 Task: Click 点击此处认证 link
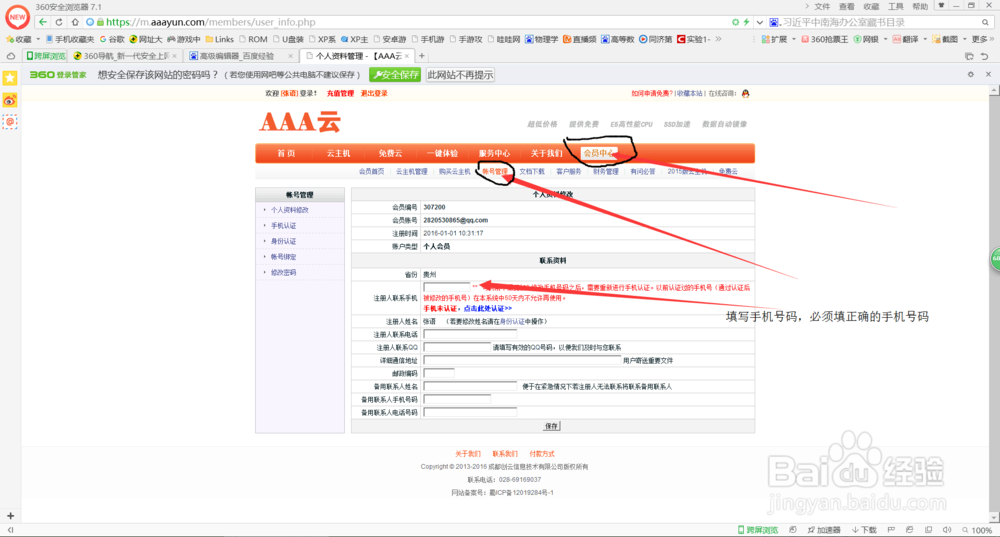tap(488, 309)
